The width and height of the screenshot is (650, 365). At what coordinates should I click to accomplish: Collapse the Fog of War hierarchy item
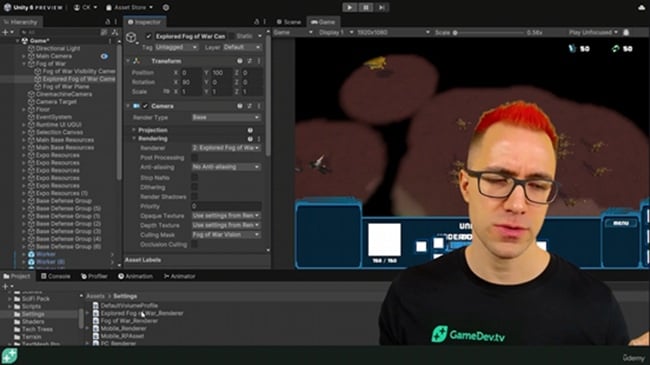pos(24,63)
